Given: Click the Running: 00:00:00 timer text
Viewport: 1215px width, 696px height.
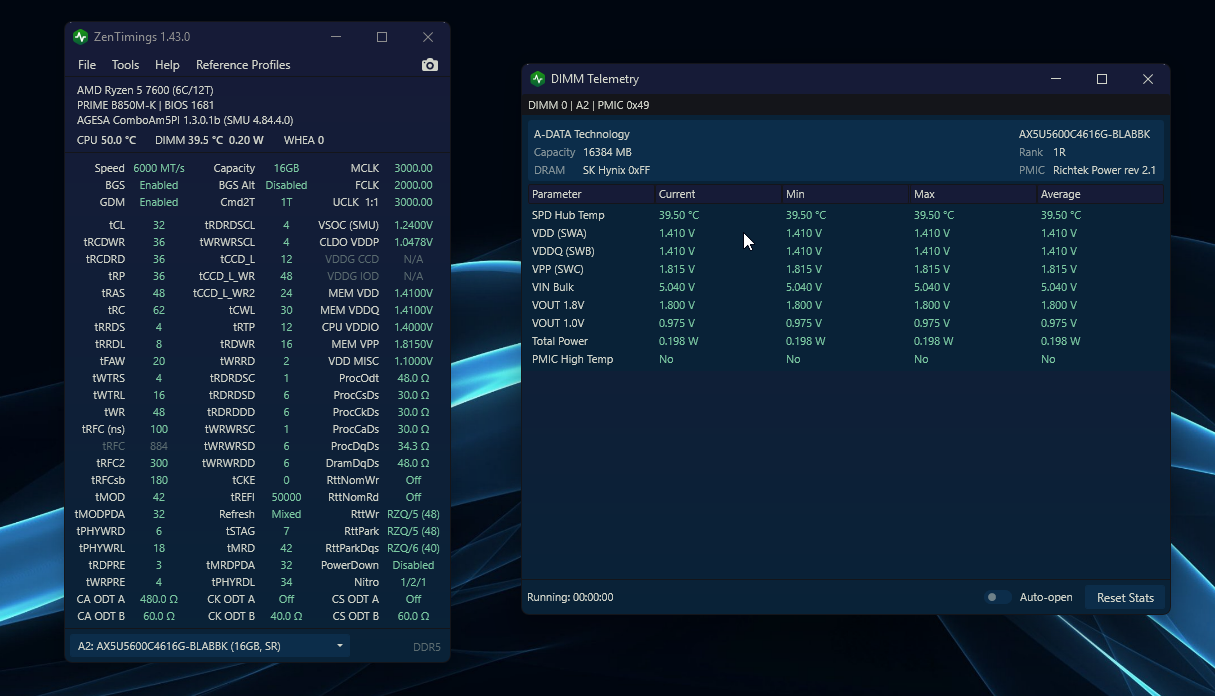Looking at the screenshot, I should (570, 597).
